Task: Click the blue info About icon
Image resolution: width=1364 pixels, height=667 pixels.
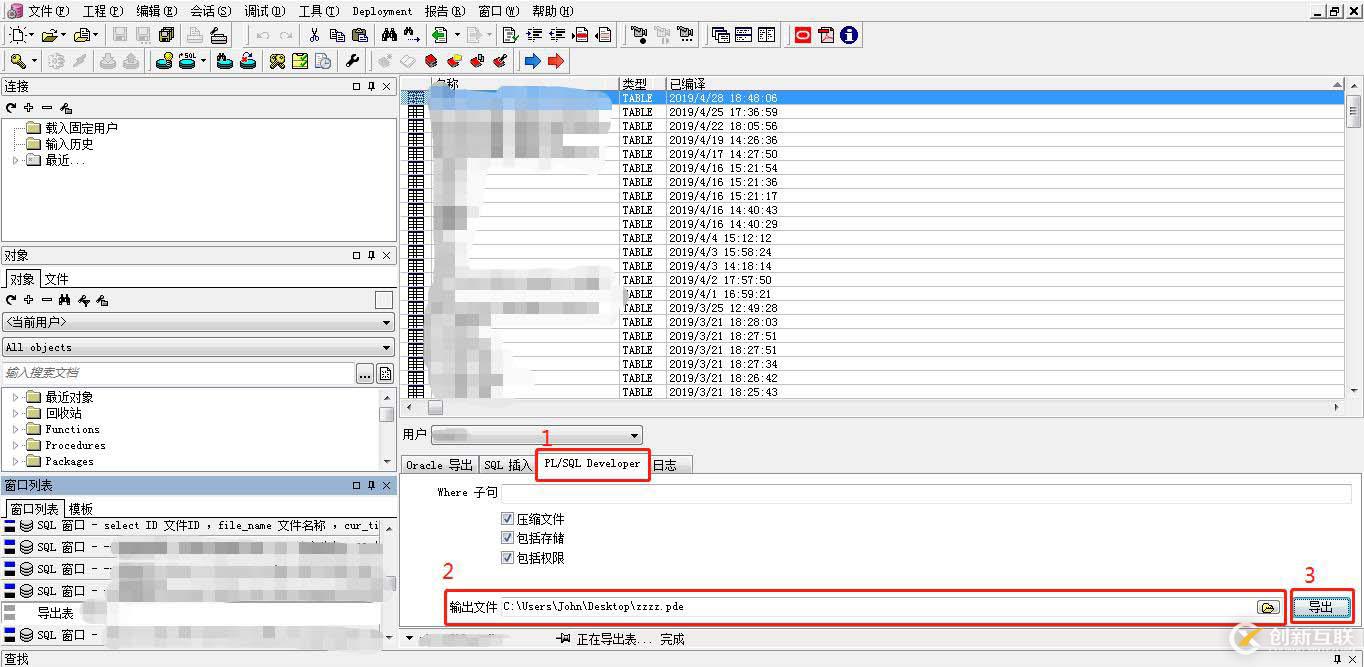Action: click(x=849, y=35)
